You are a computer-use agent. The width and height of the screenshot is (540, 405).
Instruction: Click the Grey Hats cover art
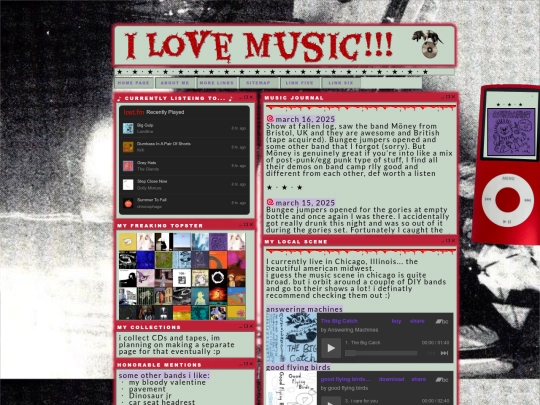pyautogui.click(x=128, y=166)
